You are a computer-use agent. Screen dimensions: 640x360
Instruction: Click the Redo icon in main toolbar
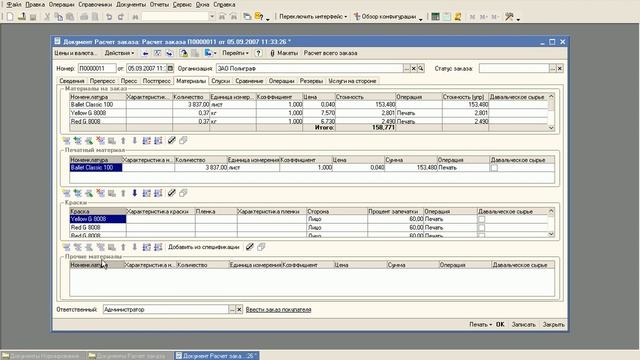pyautogui.click(x=121, y=17)
